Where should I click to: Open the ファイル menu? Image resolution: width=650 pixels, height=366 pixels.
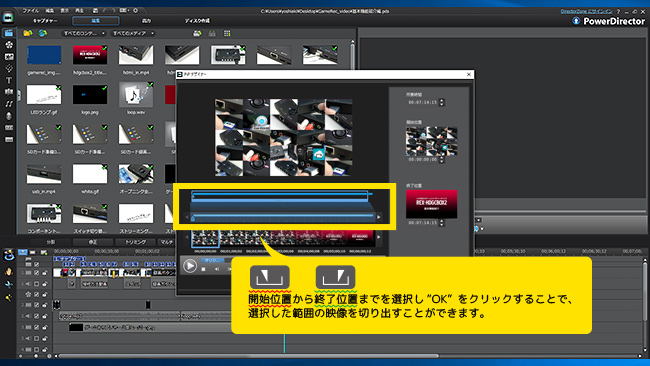click(31, 11)
